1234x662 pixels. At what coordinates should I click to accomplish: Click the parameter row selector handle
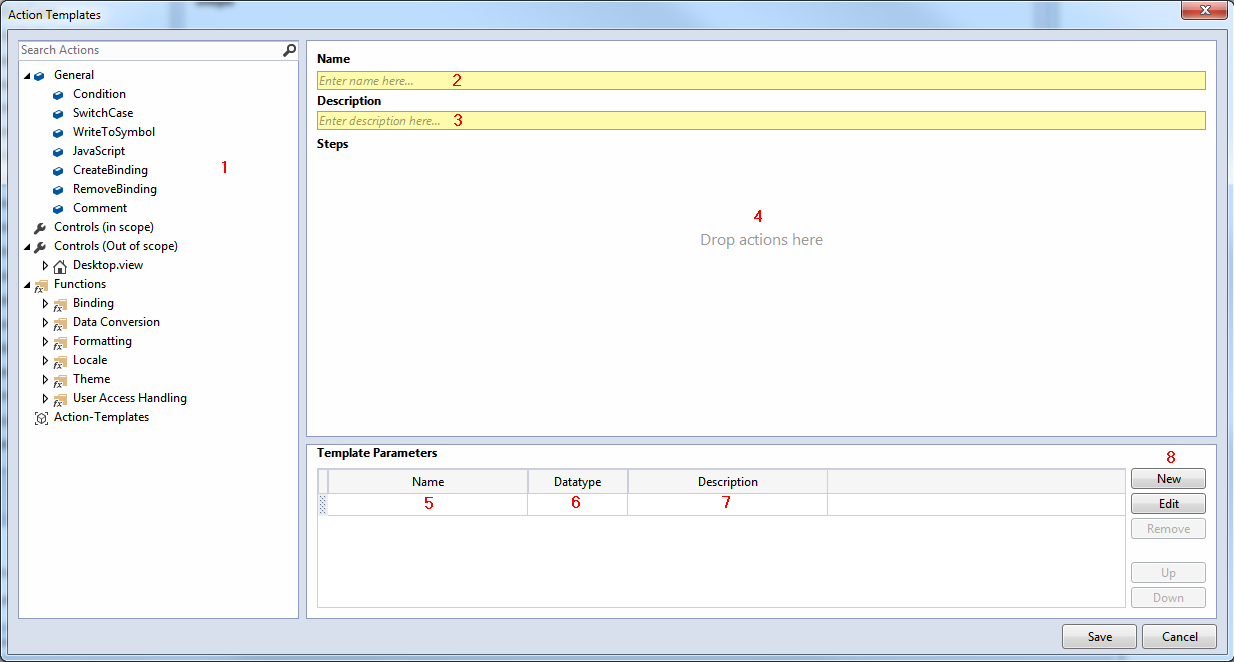(322, 505)
